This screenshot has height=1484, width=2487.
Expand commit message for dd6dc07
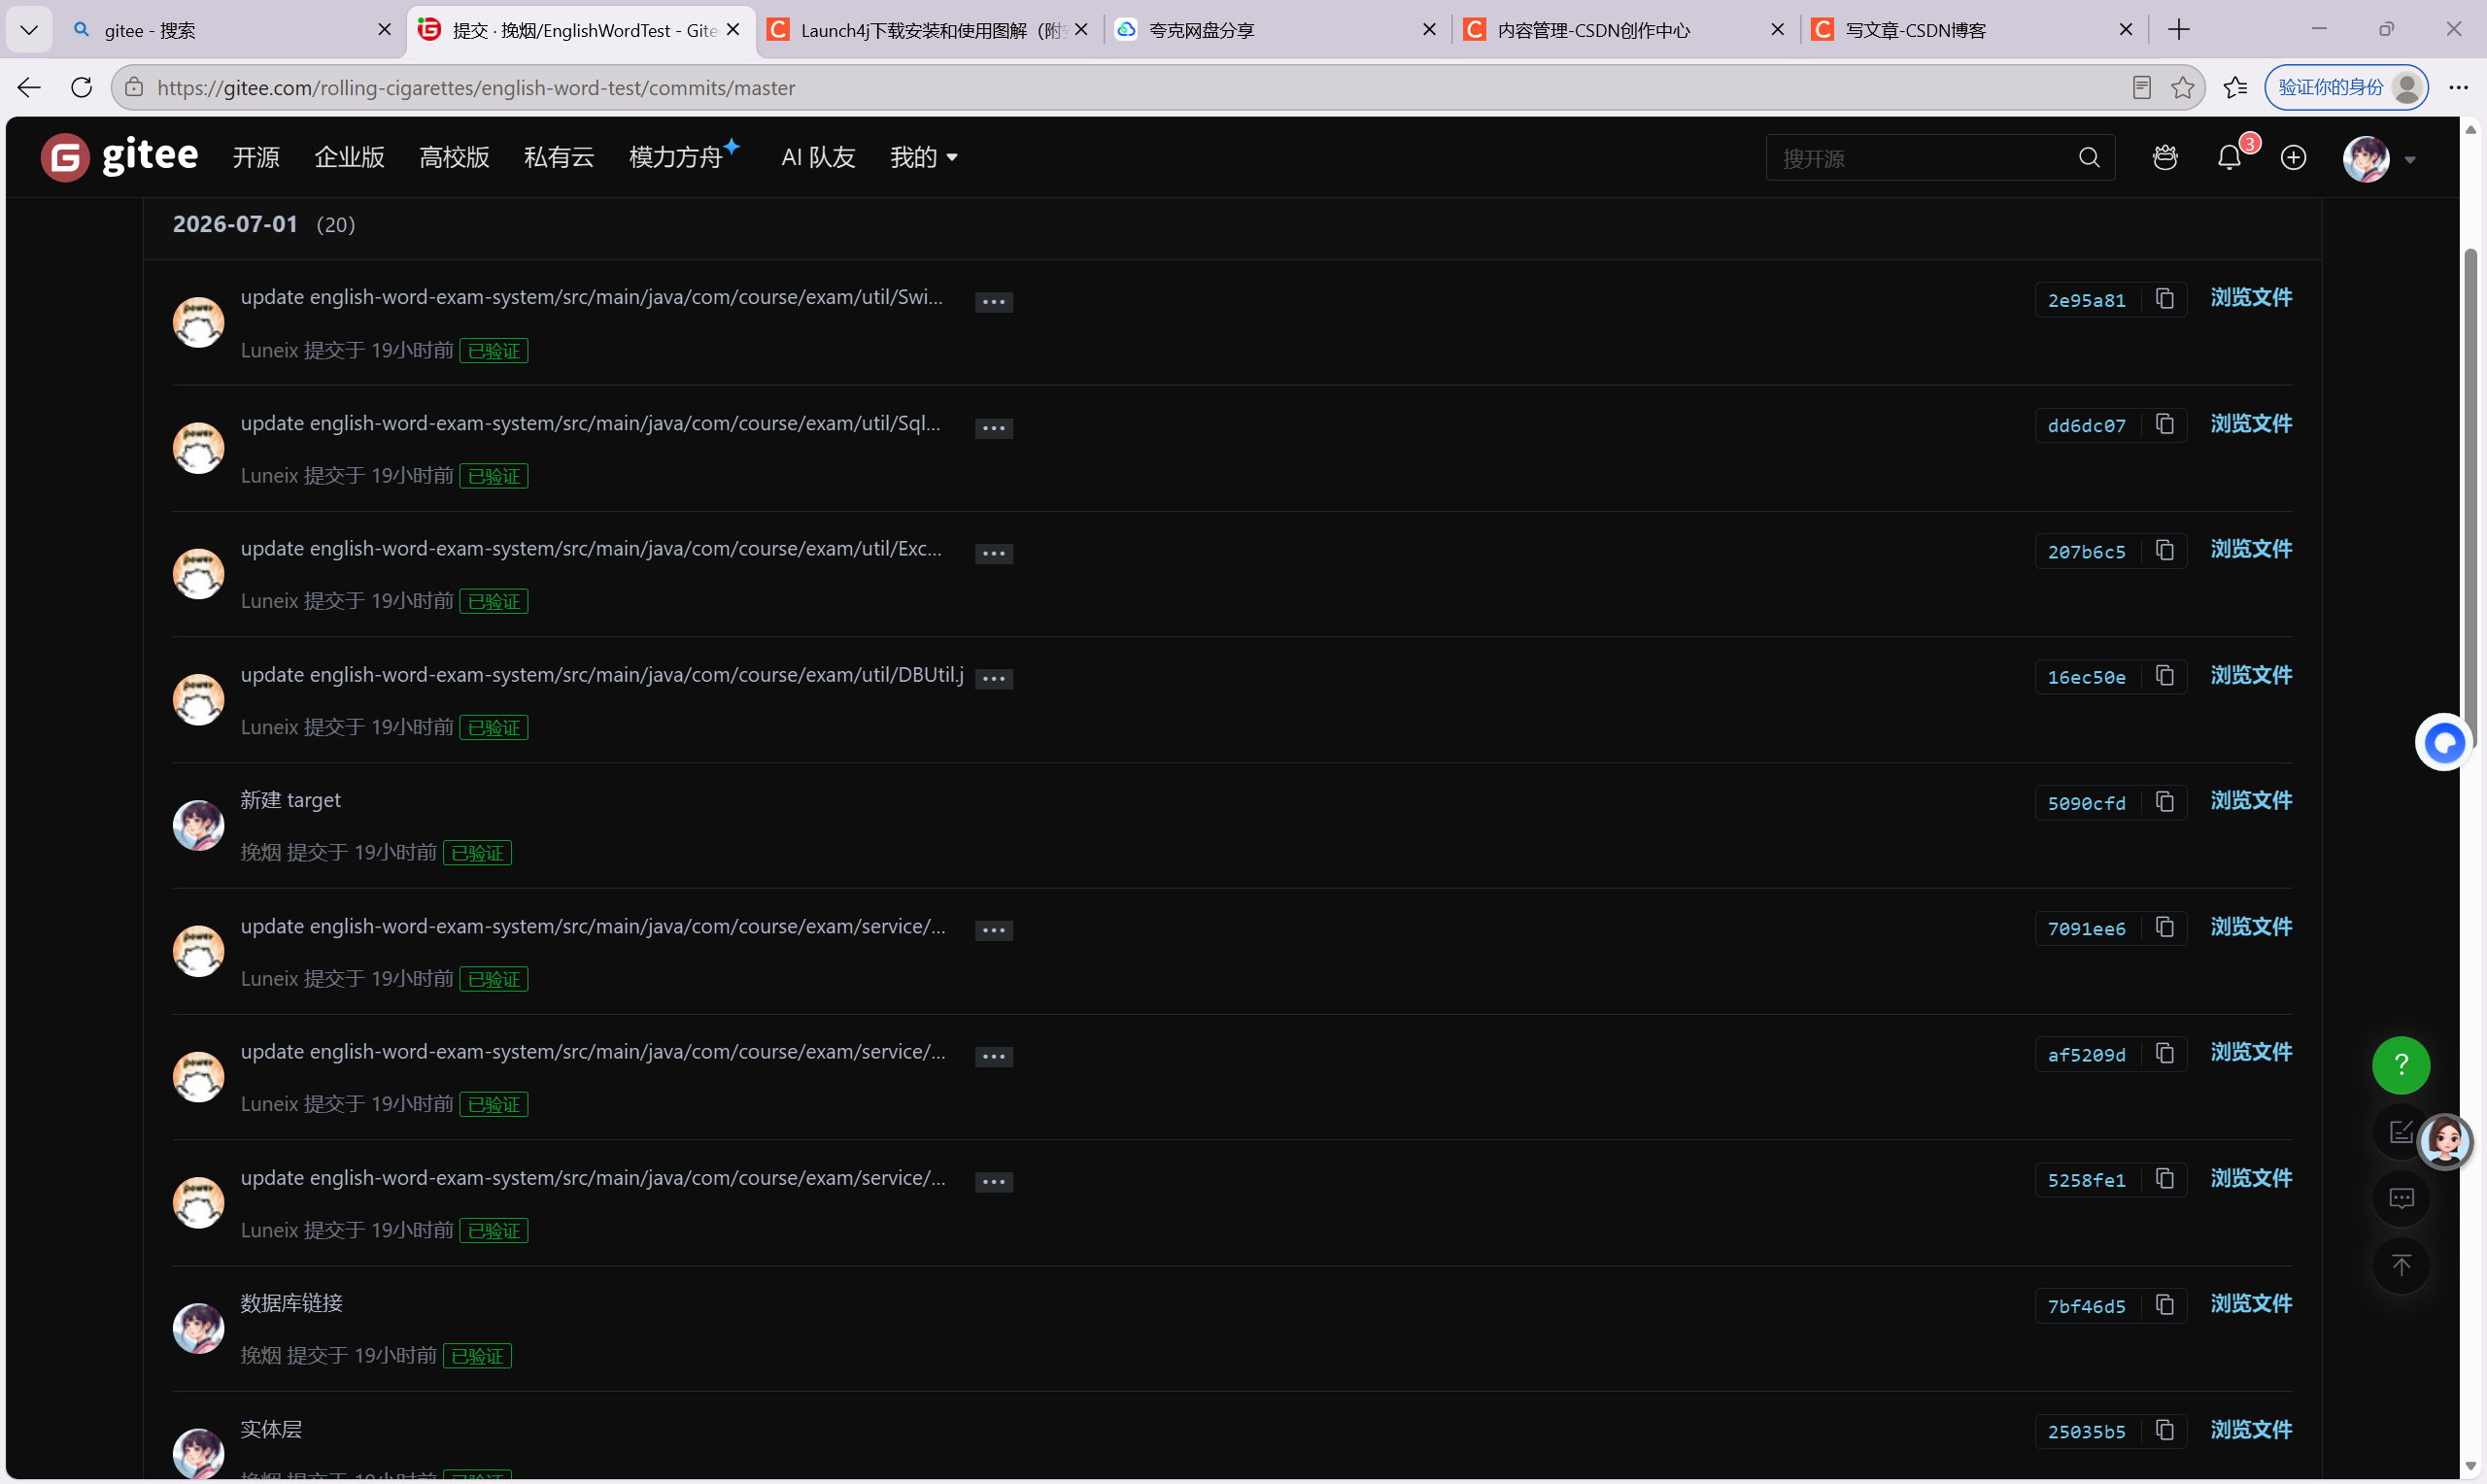coord(994,428)
